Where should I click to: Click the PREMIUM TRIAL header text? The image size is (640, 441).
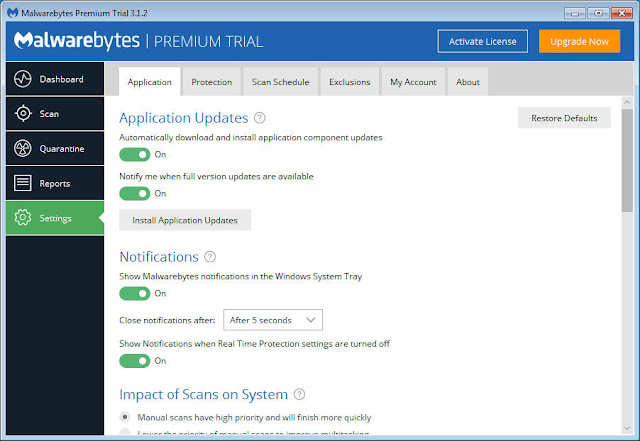[208, 42]
